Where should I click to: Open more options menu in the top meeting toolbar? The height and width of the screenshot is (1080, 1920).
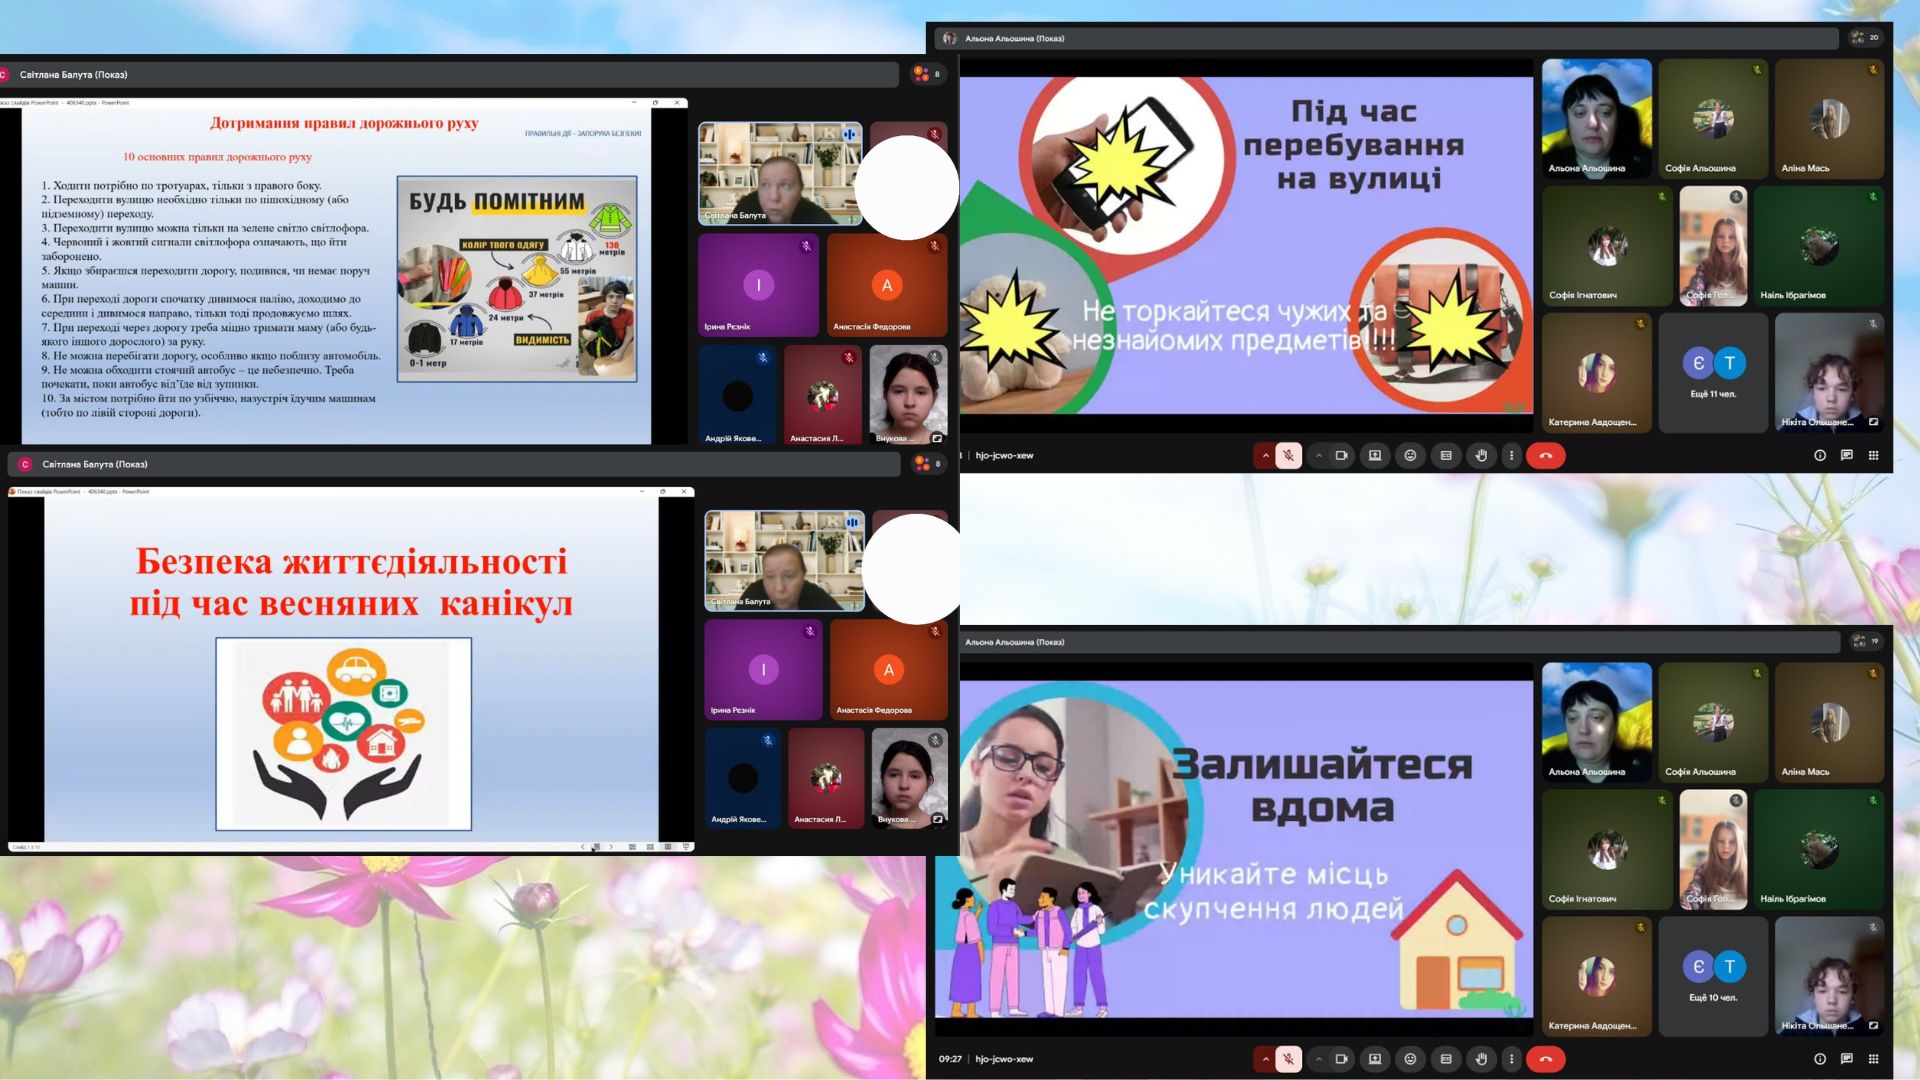(1511, 456)
